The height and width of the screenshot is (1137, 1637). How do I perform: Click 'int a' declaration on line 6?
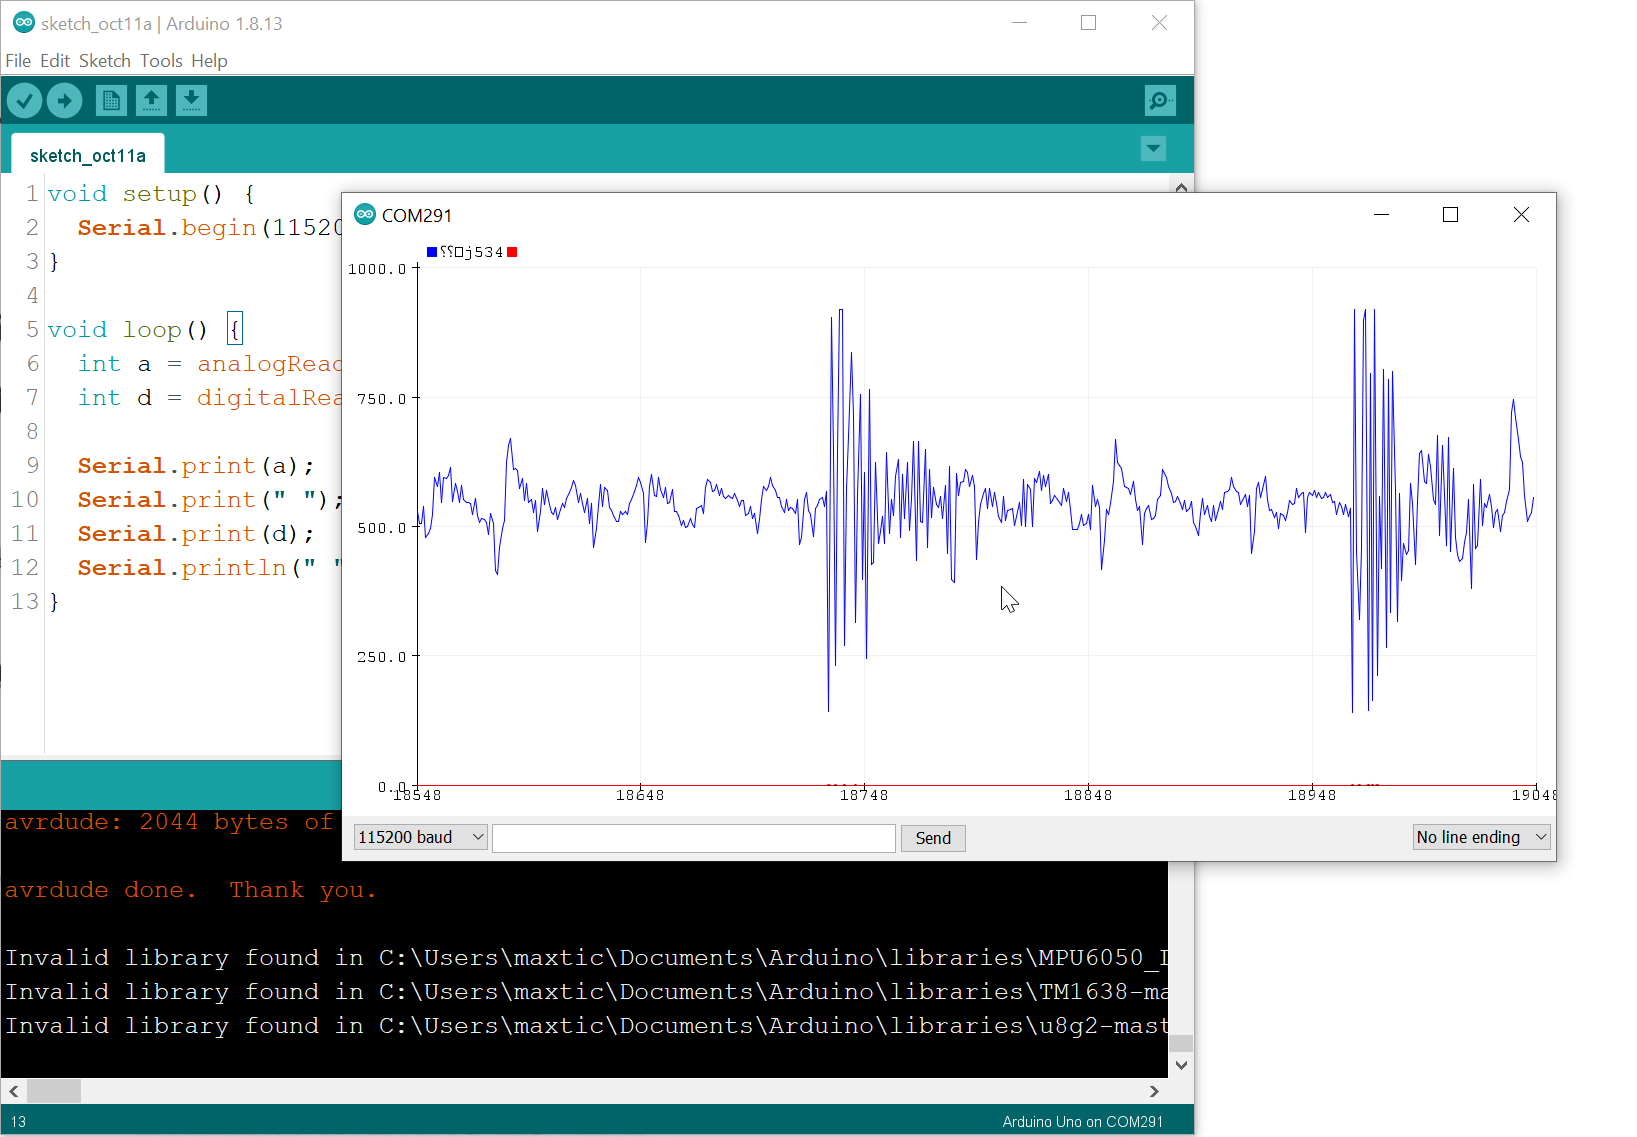coord(115,364)
